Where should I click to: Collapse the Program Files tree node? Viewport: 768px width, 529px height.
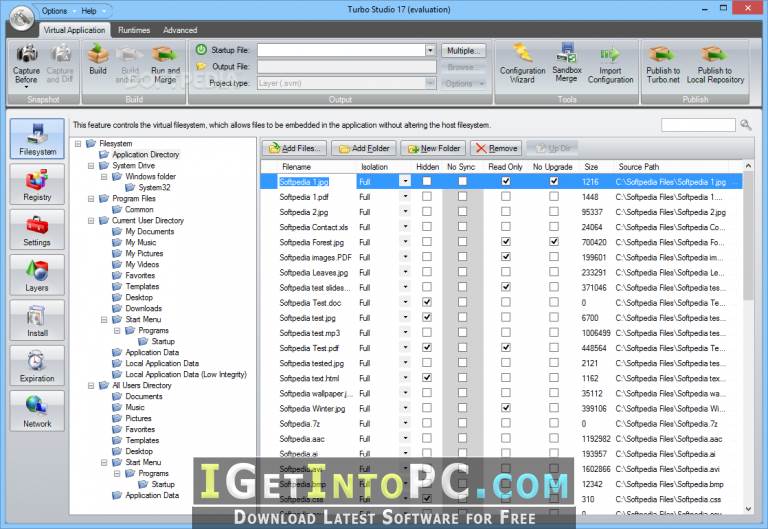coord(91,199)
